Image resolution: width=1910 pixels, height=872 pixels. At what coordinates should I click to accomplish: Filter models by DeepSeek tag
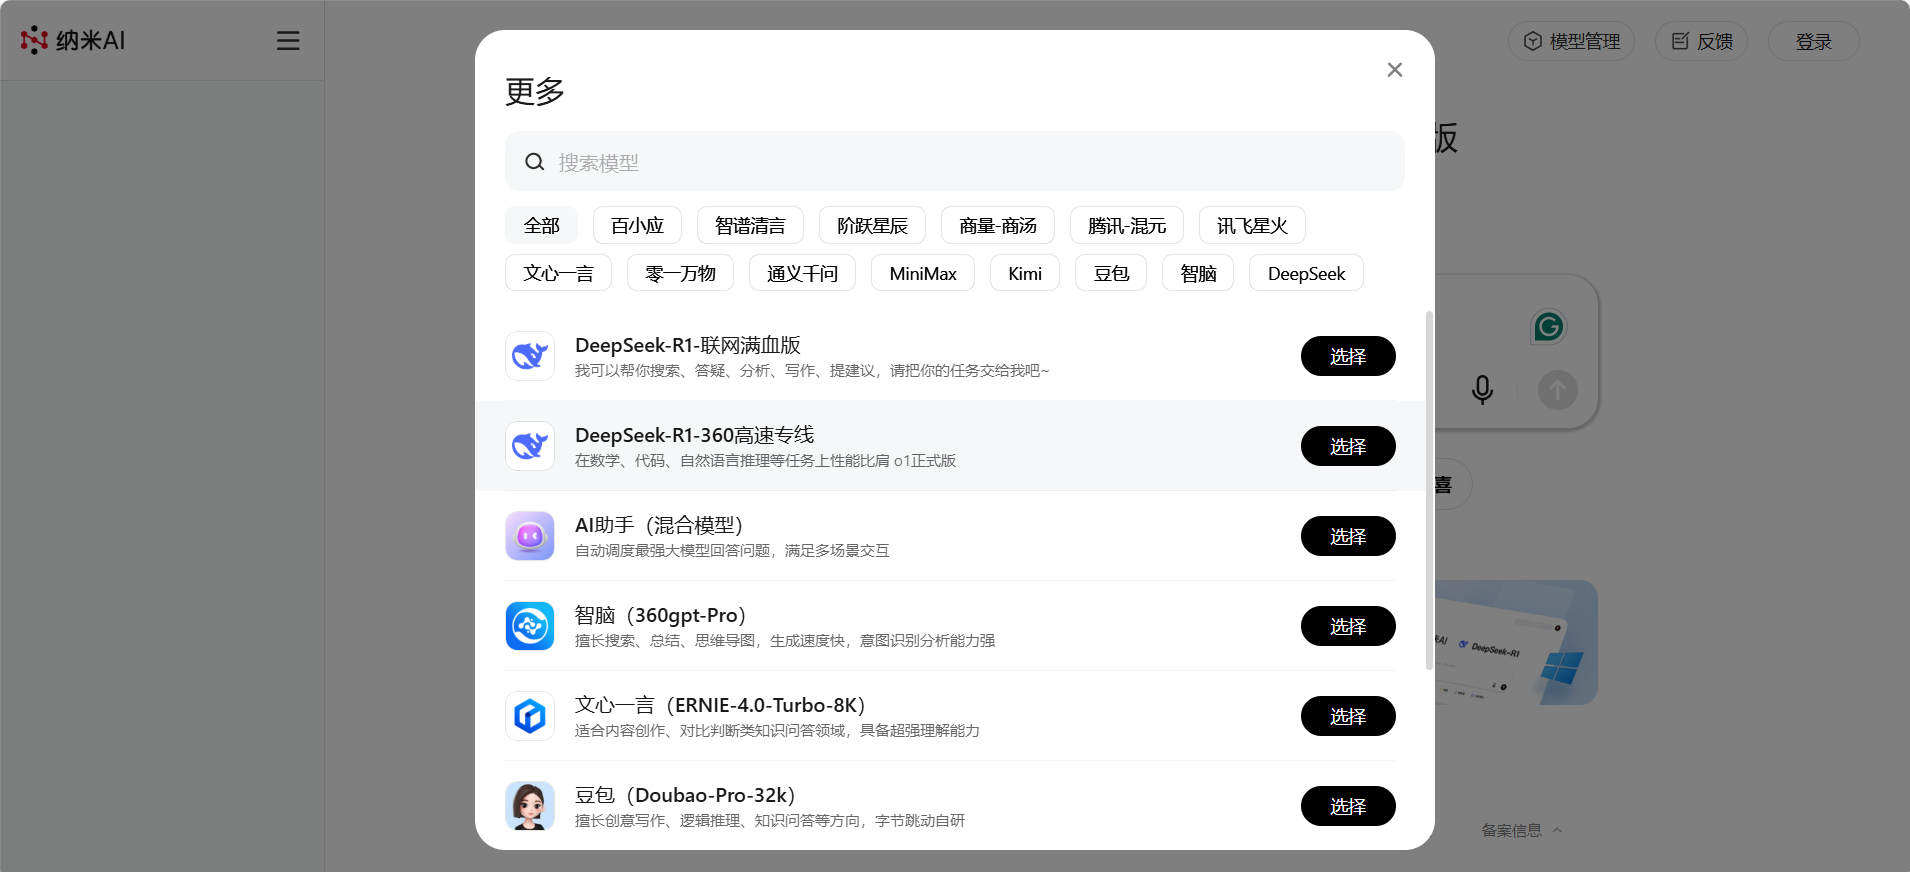tap(1306, 273)
